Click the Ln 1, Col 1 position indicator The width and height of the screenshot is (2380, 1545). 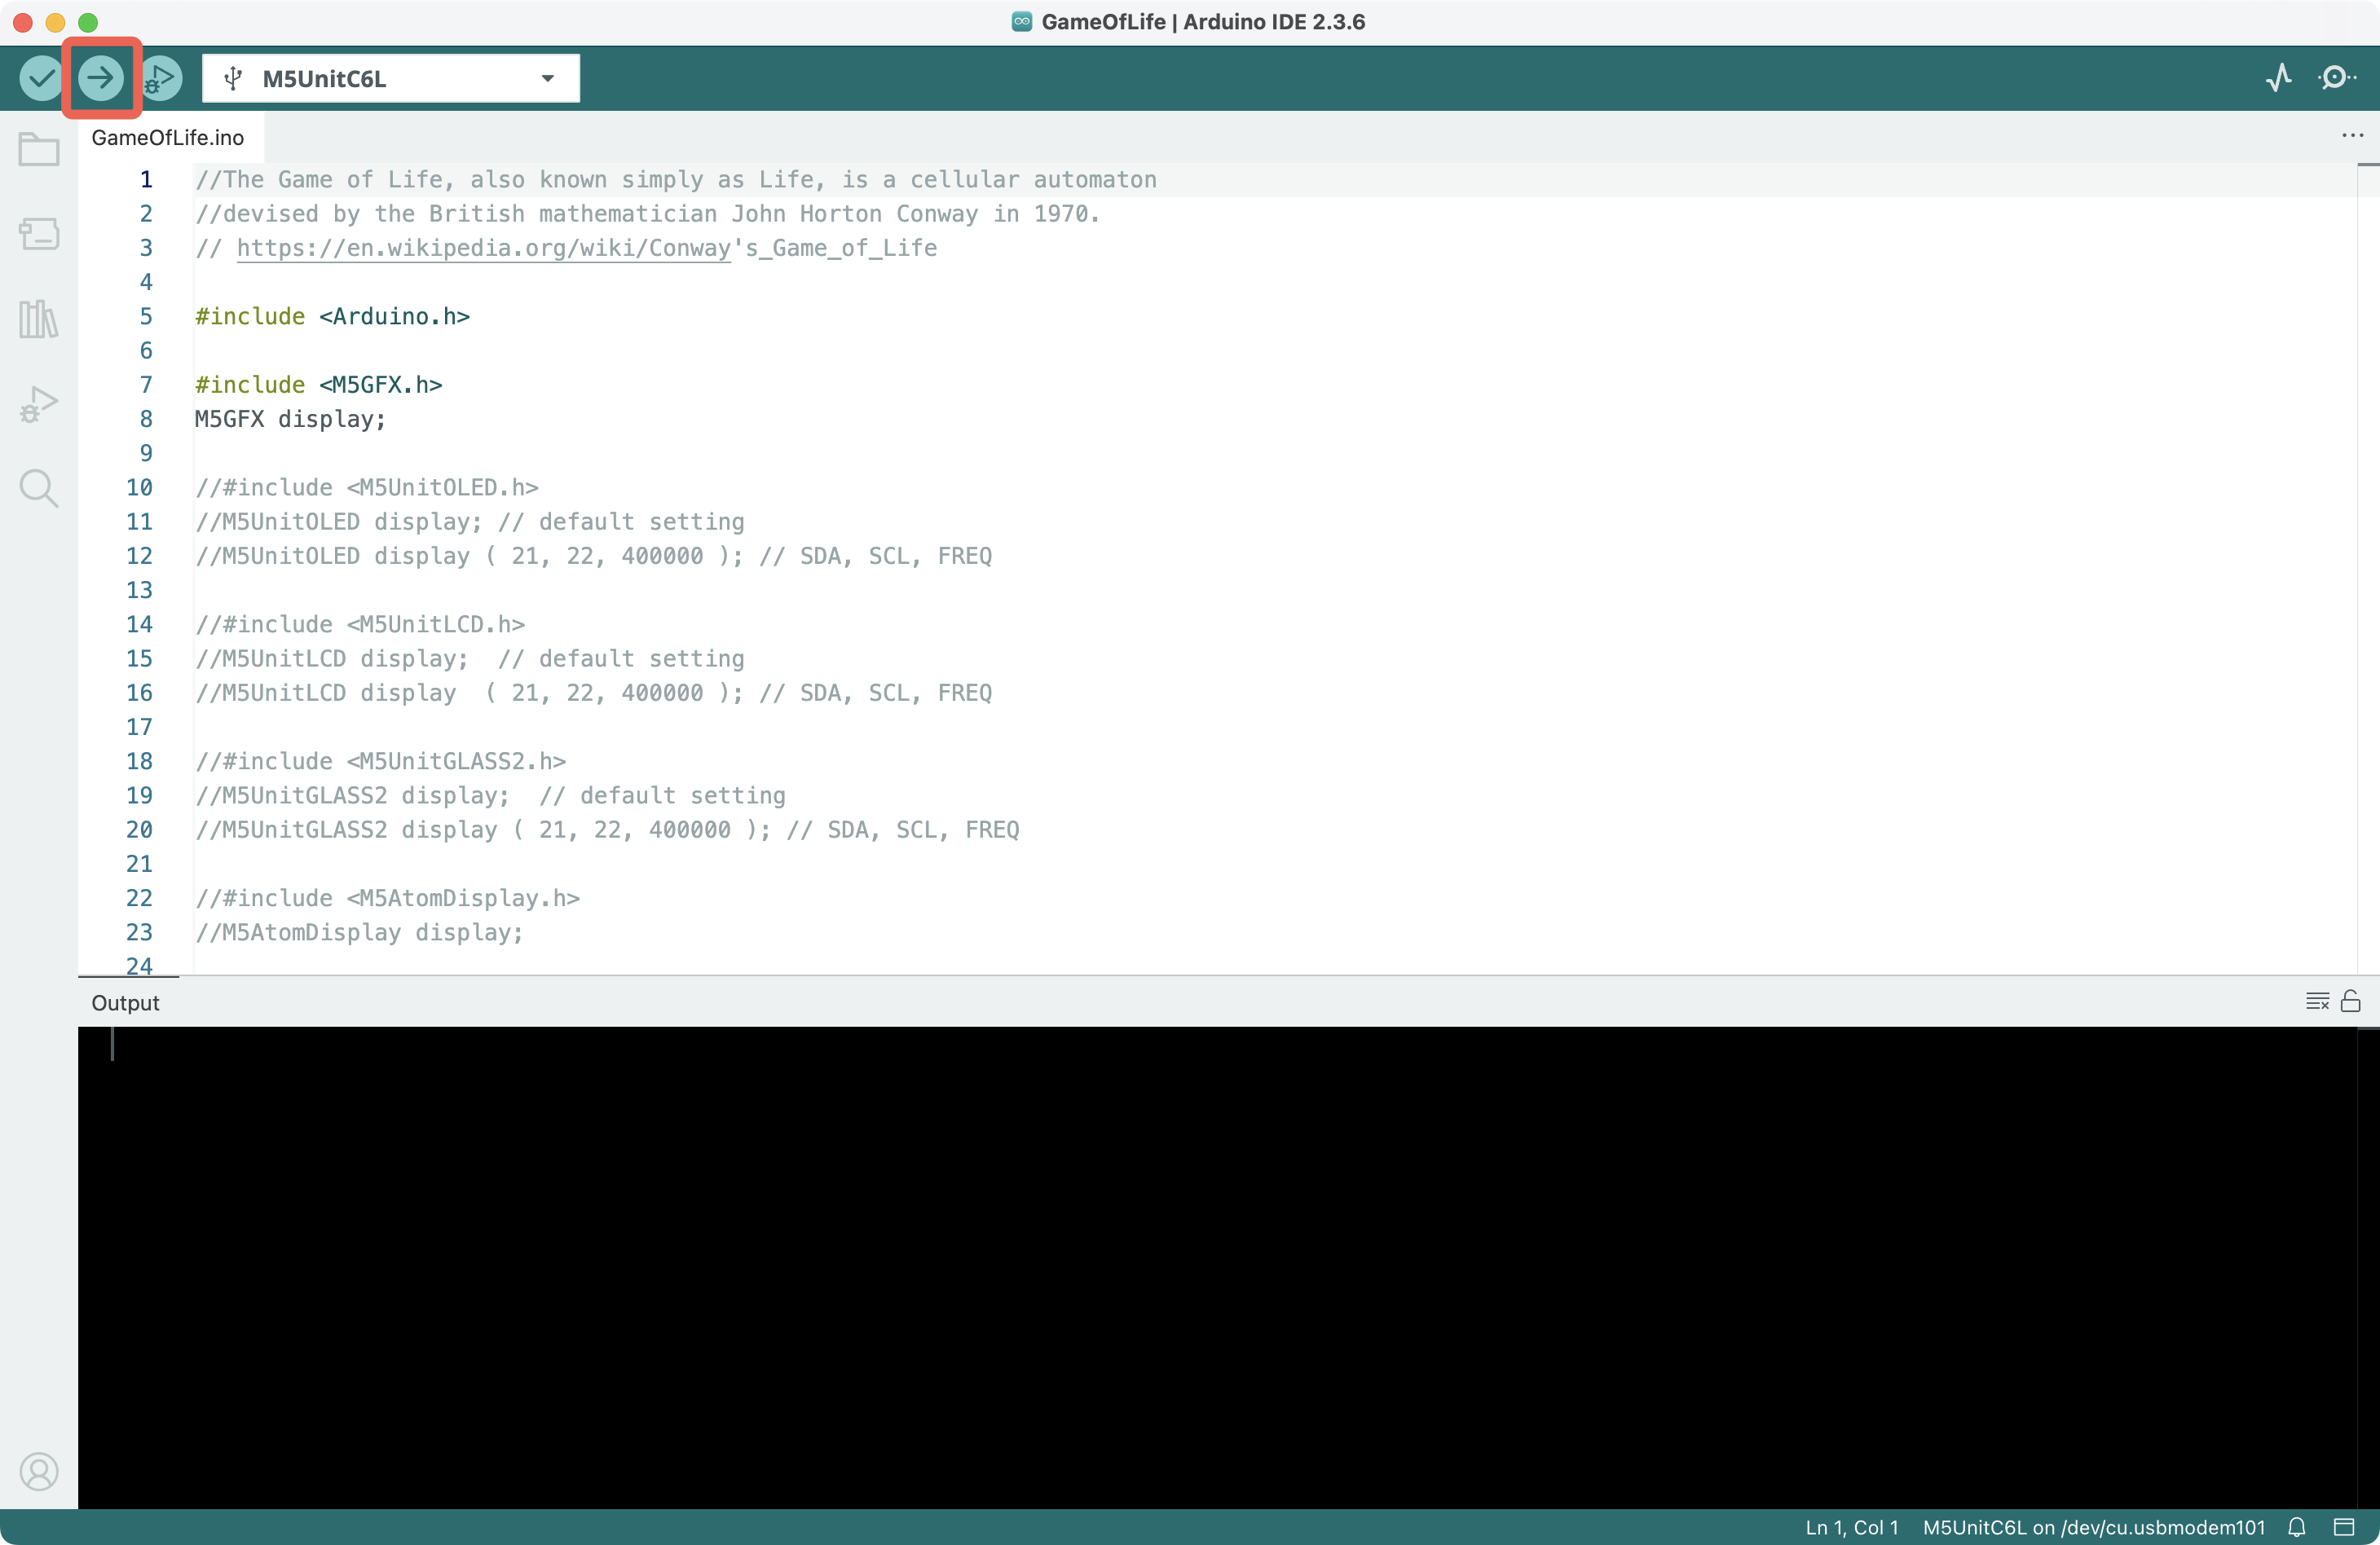click(x=1851, y=1527)
